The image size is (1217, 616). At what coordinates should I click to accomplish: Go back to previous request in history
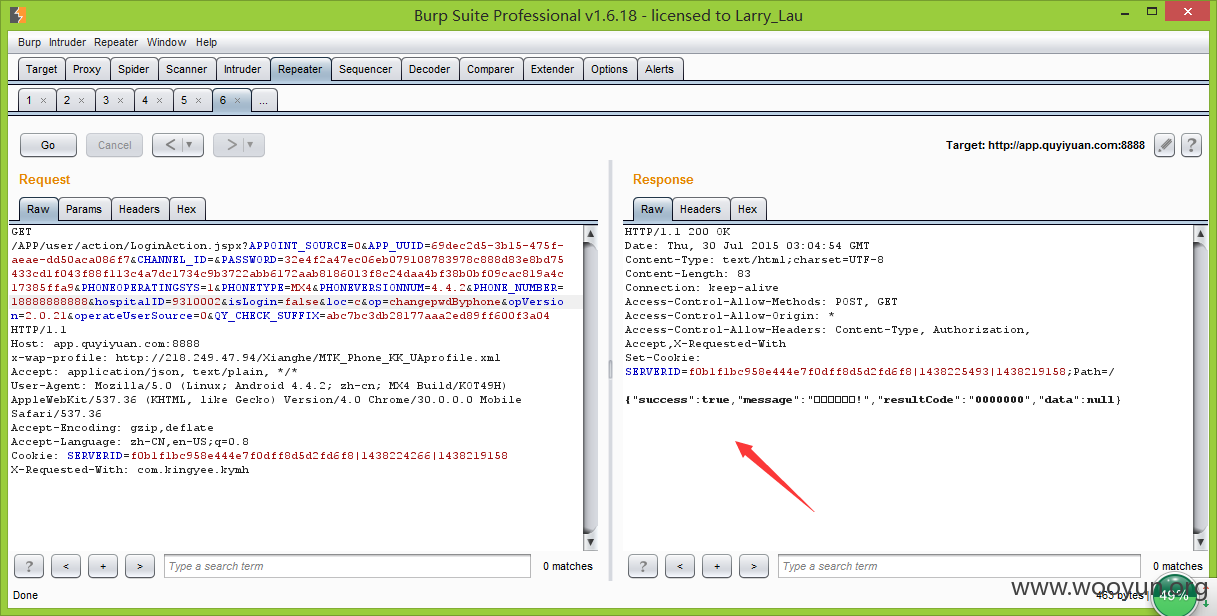pos(168,145)
